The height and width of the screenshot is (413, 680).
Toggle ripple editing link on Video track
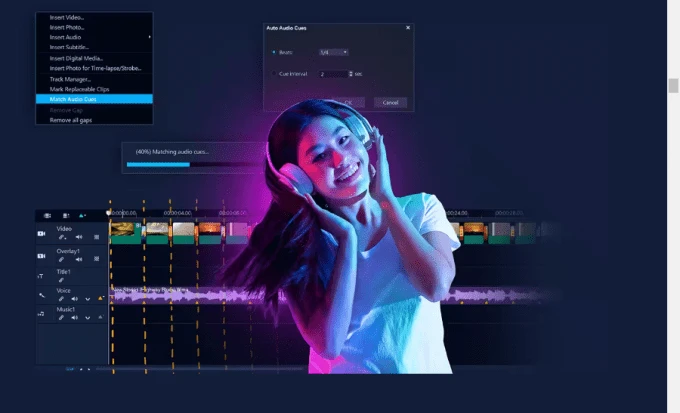pos(62,237)
